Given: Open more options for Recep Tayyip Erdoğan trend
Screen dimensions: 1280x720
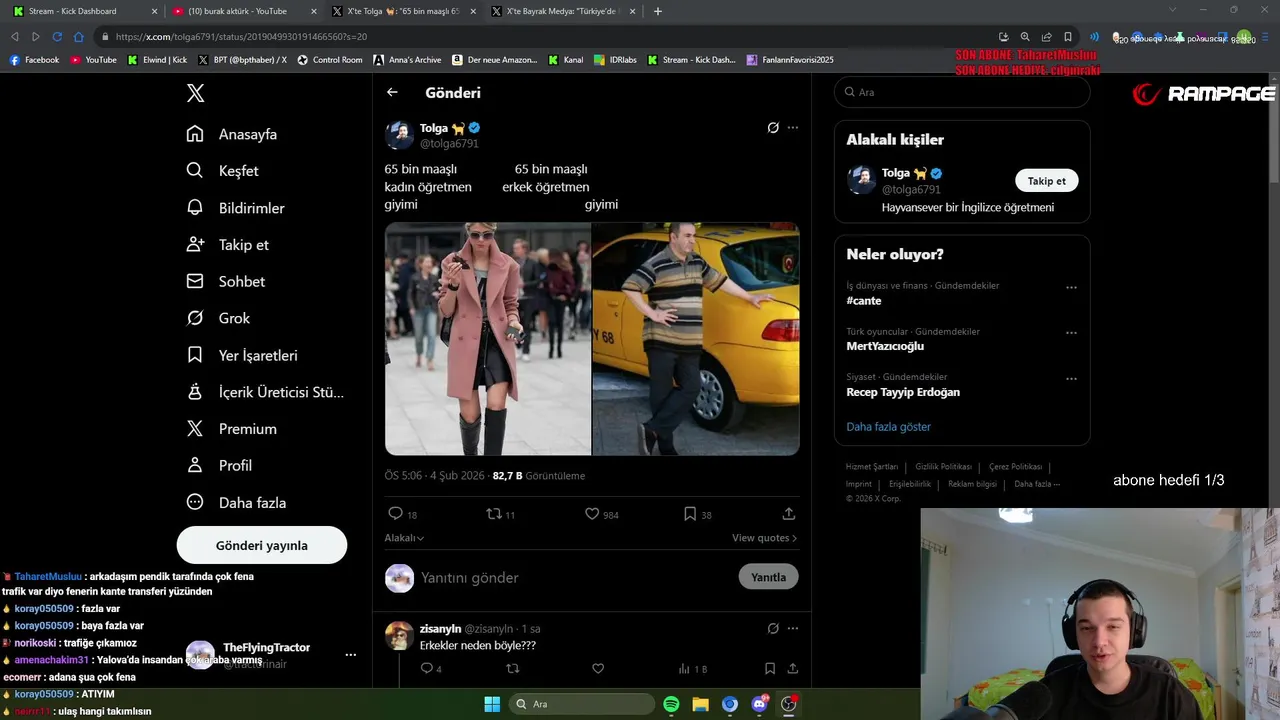Looking at the screenshot, I should click(1071, 379).
